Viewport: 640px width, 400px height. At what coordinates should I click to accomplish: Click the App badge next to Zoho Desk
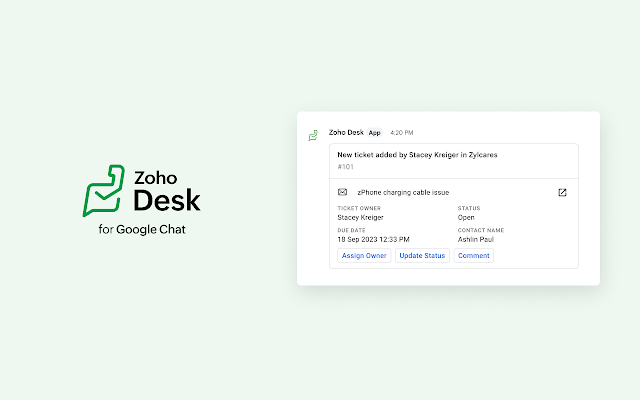tap(374, 133)
